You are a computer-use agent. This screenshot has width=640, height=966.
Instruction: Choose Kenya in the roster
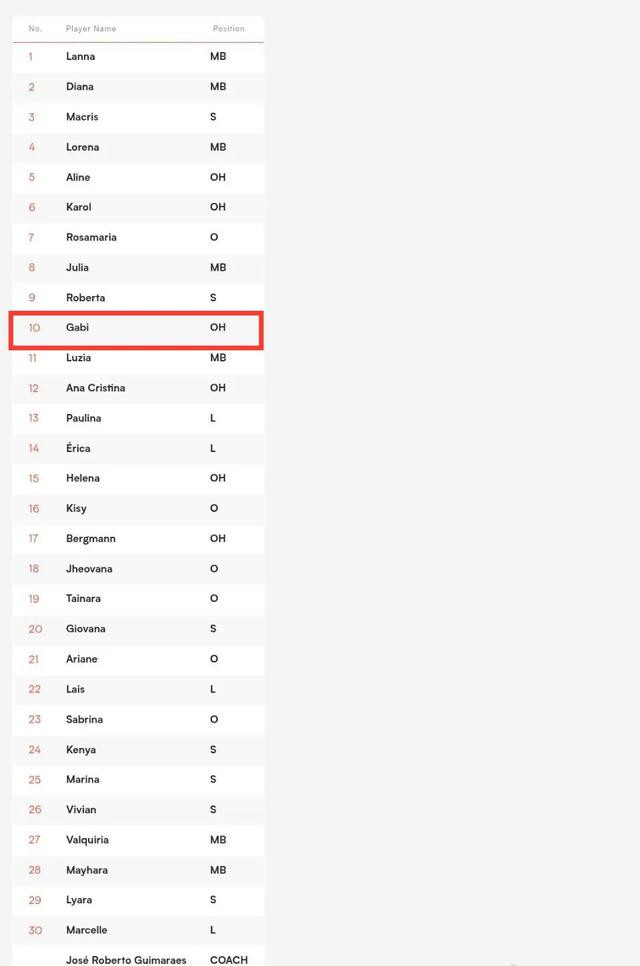coord(81,750)
